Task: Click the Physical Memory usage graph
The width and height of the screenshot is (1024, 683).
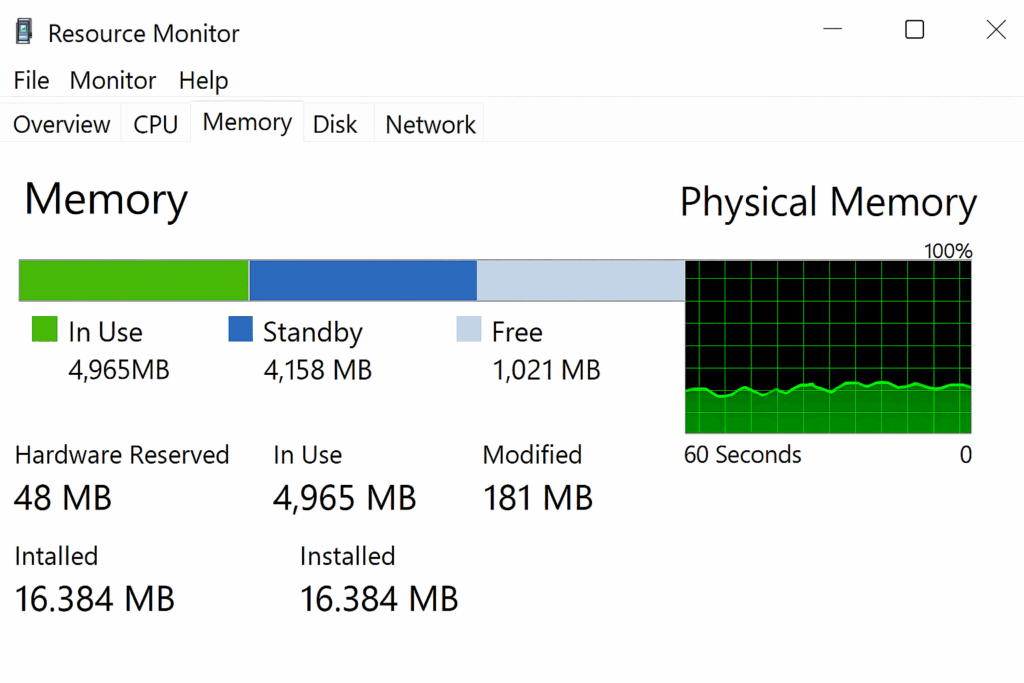Action: coord(828,347)
